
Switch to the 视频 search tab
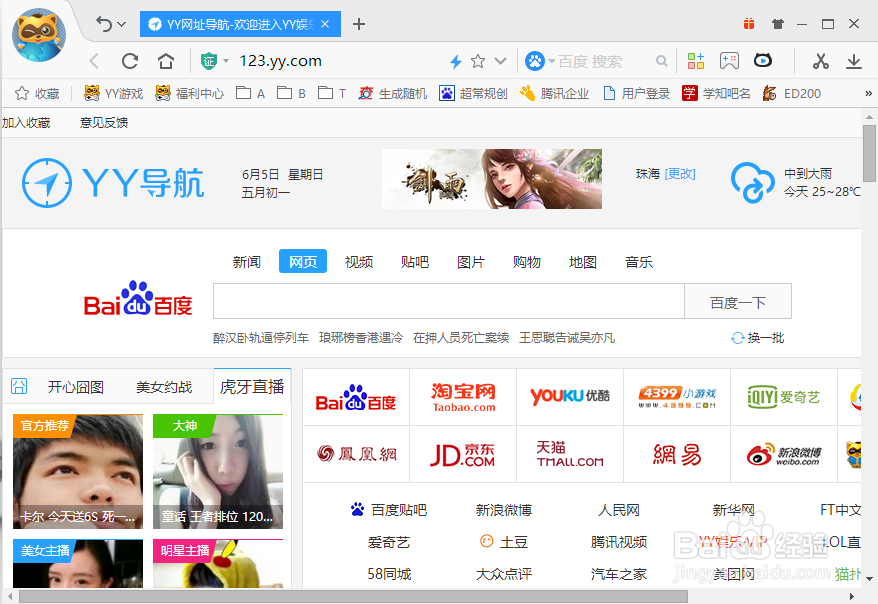point(358,261)
